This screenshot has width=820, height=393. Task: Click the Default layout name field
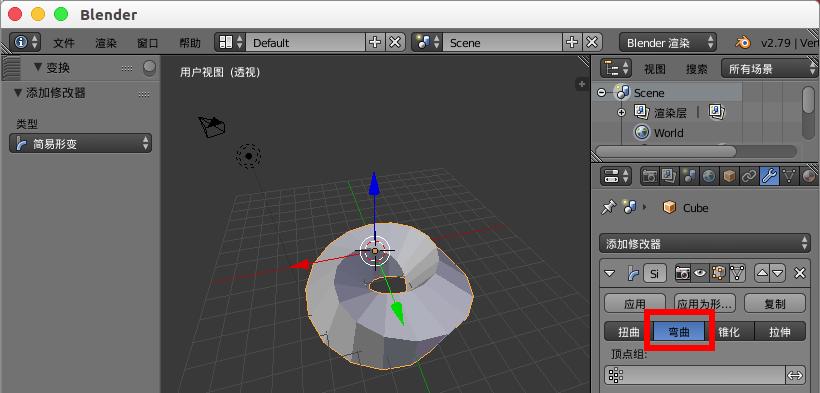coord(306,42)
